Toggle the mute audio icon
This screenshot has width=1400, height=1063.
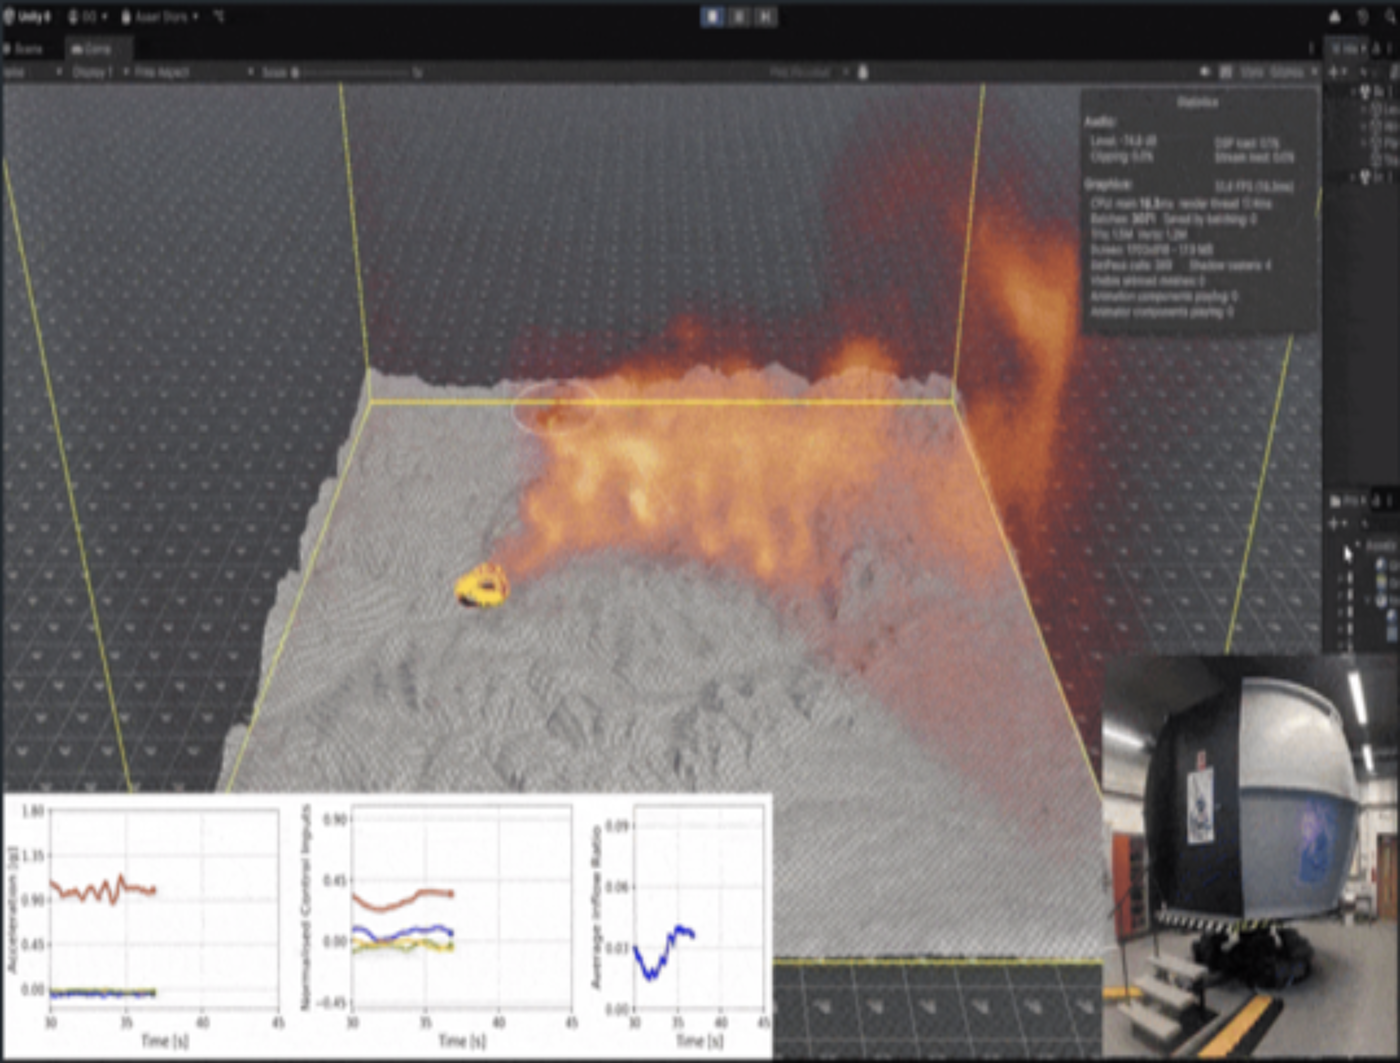1204,72
